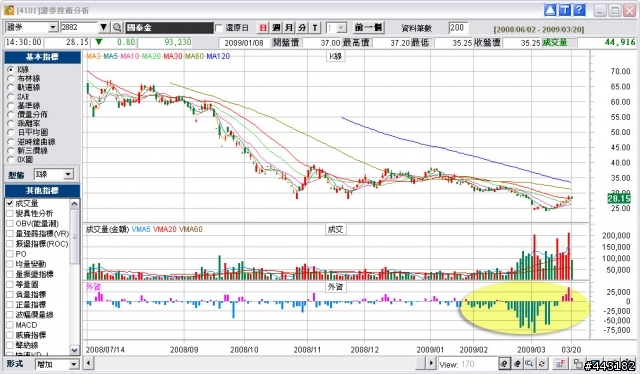
Task: Click the MA120 legend label
Action: [218, 56]
